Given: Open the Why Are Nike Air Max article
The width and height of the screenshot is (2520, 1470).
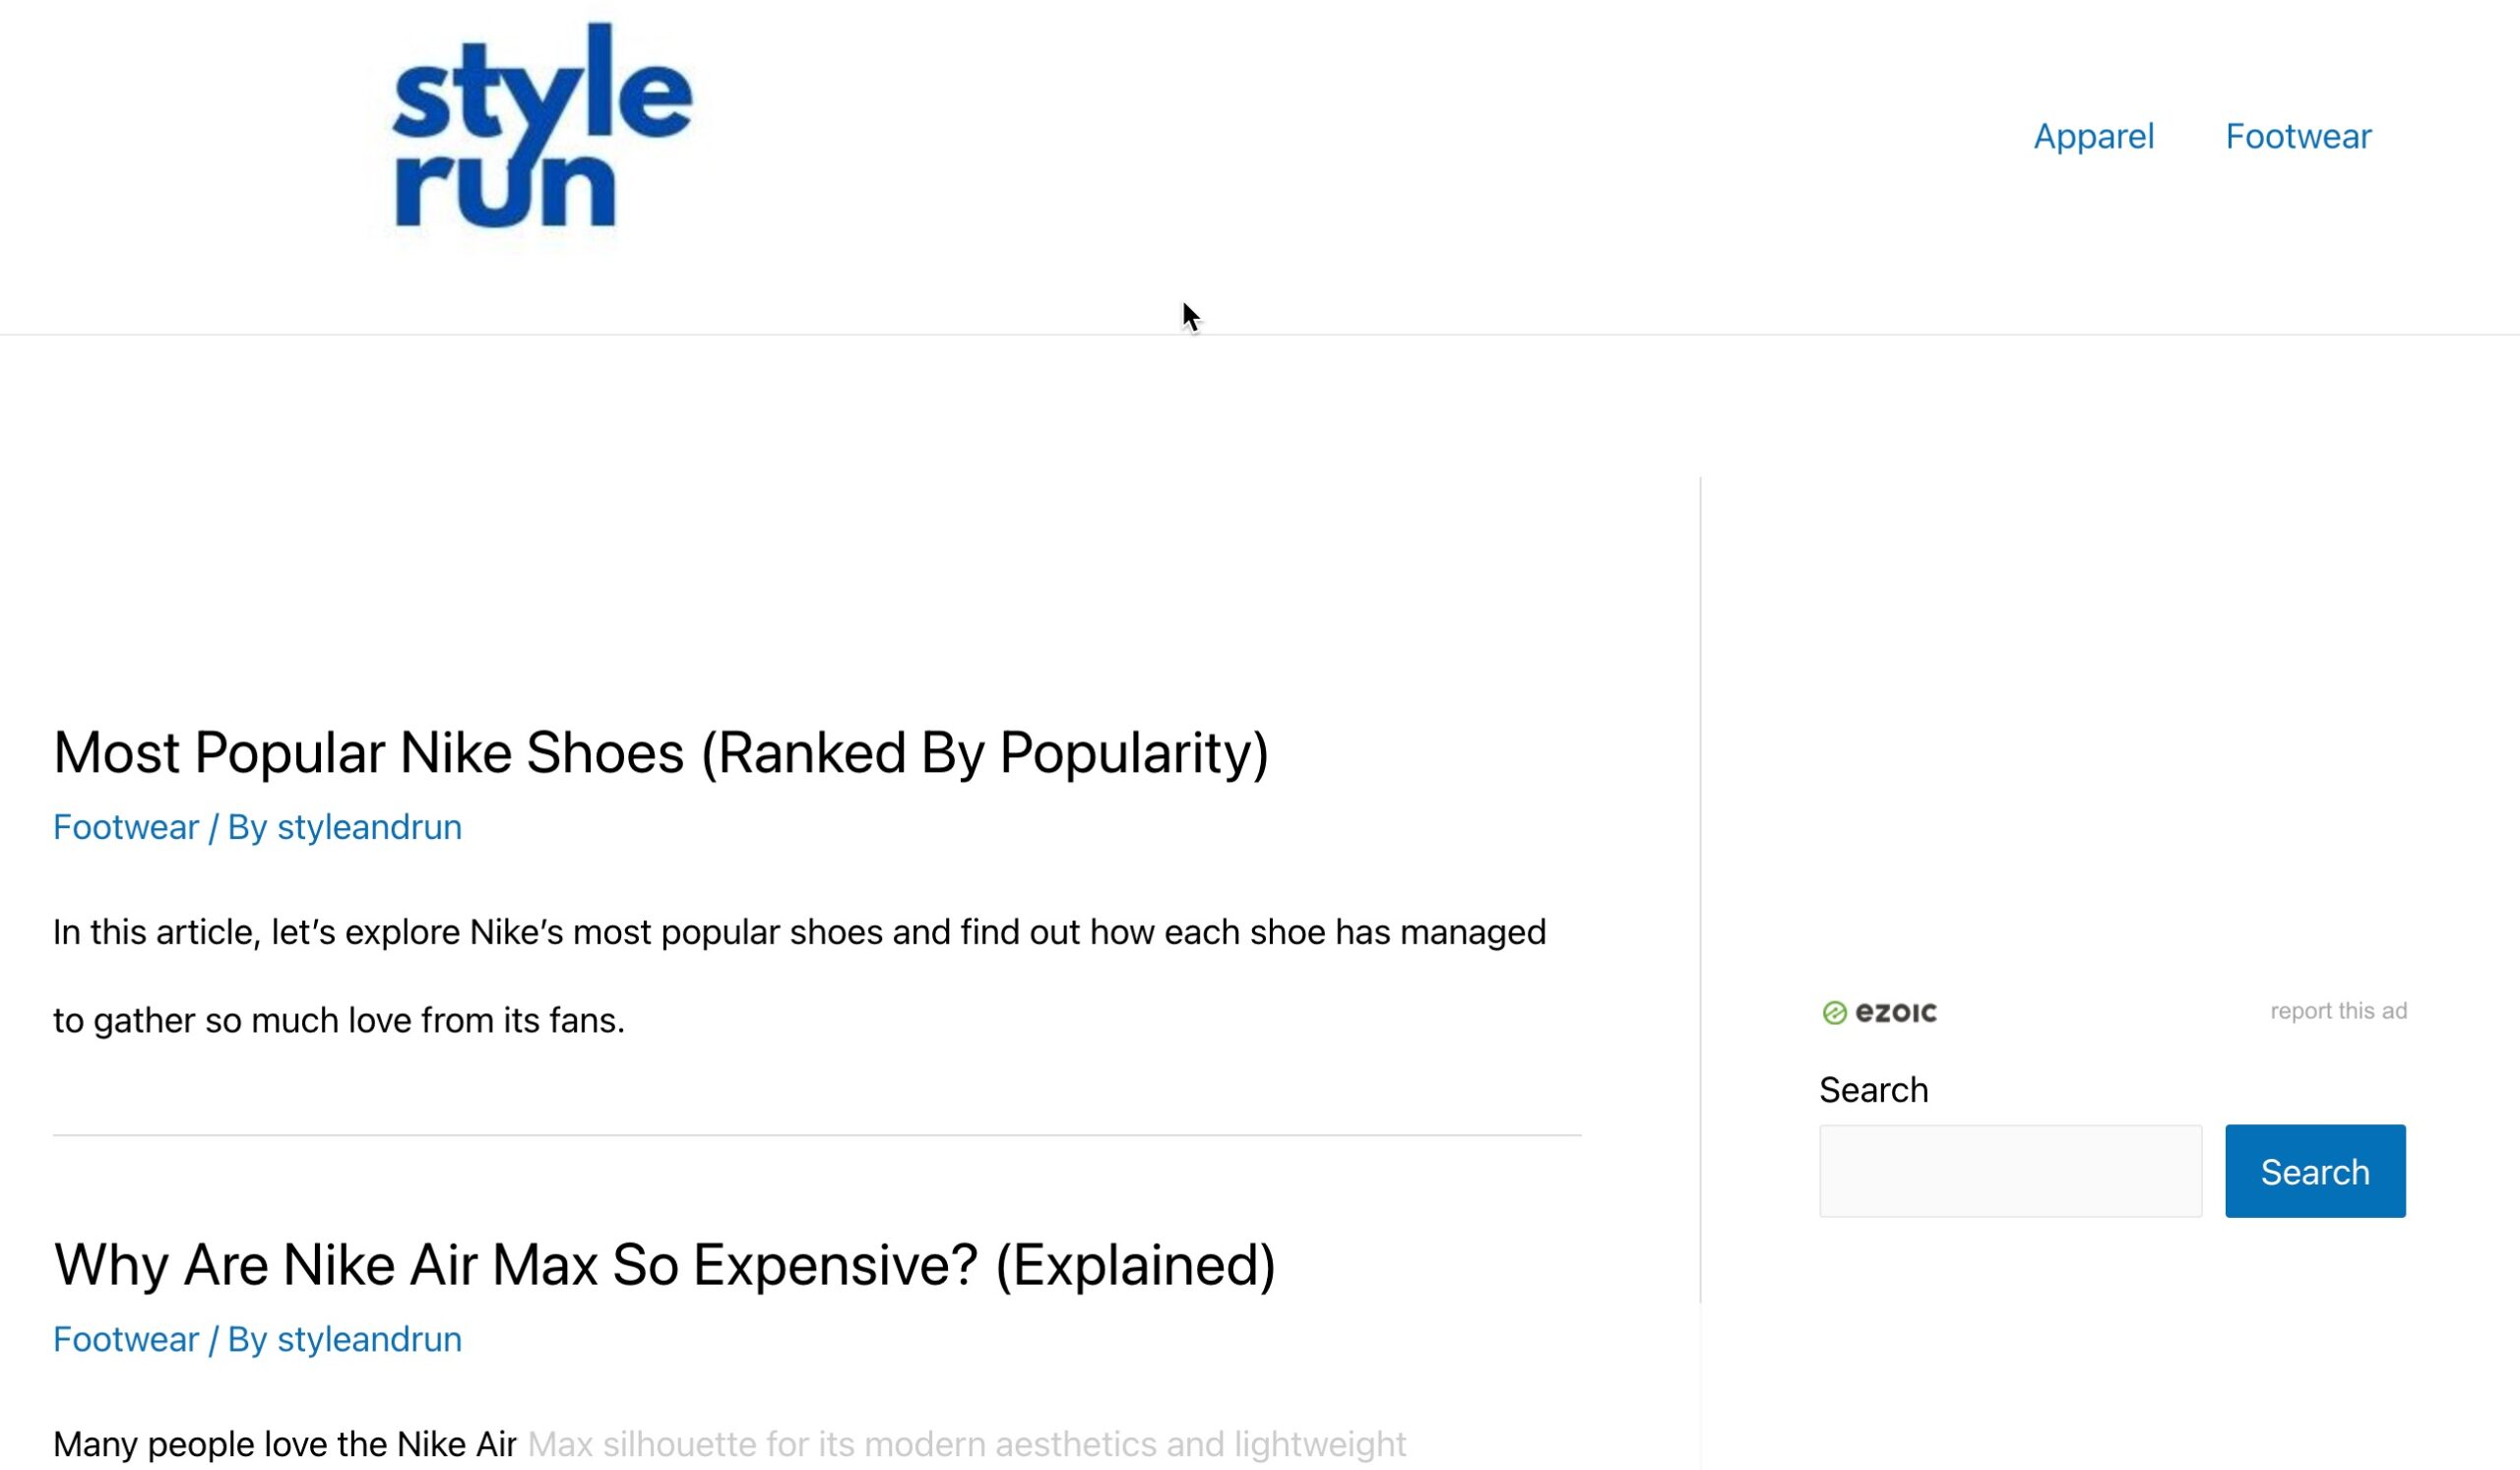Looking at the screenshot, I should pos(664,1265).
